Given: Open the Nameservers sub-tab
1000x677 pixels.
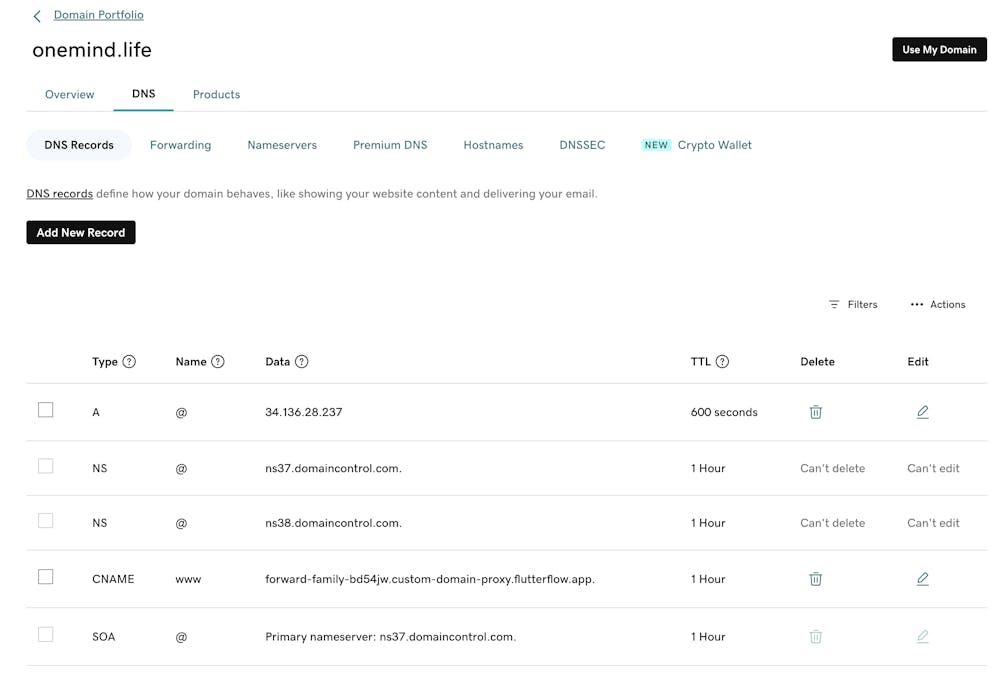Looking at the screenshot, I should point(282,145).
